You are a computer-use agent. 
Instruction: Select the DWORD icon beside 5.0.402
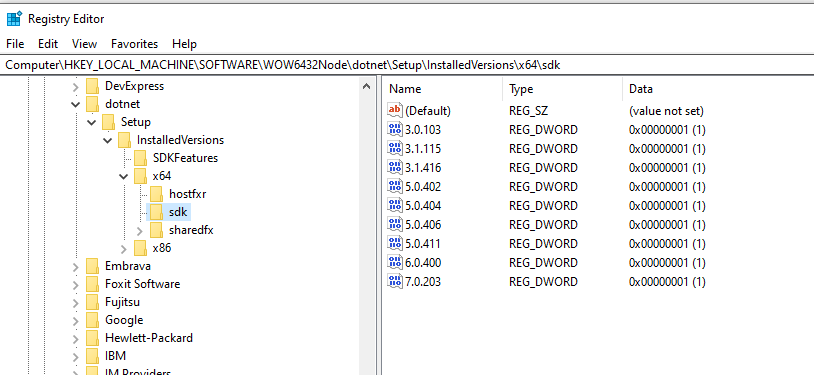395,186
